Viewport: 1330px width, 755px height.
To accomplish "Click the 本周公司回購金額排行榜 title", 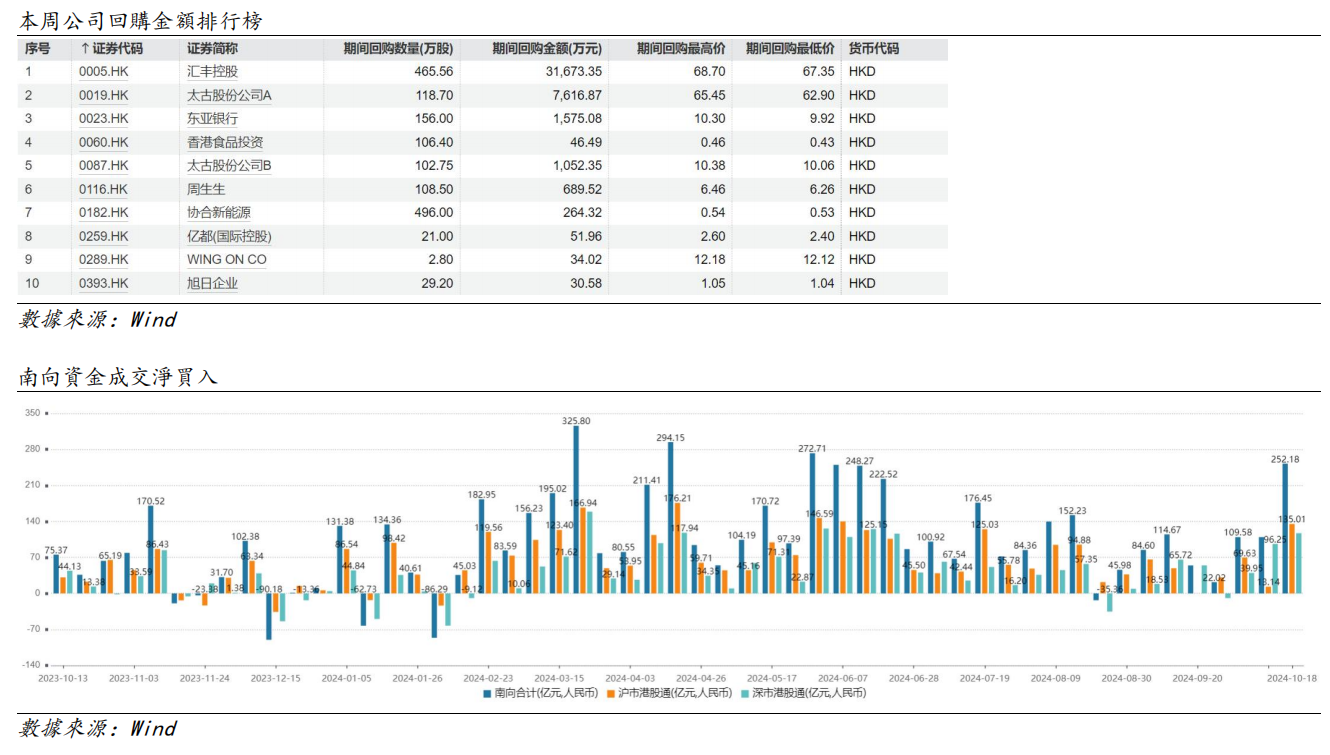I will click(141, 20).
